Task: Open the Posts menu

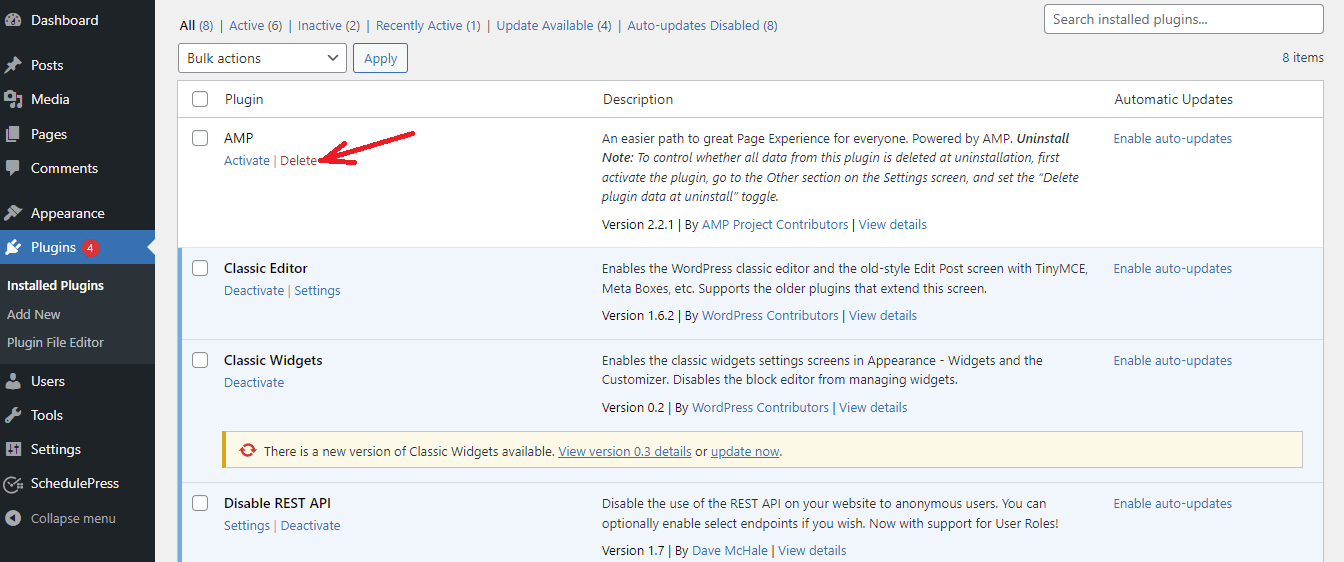Action: 47,65
